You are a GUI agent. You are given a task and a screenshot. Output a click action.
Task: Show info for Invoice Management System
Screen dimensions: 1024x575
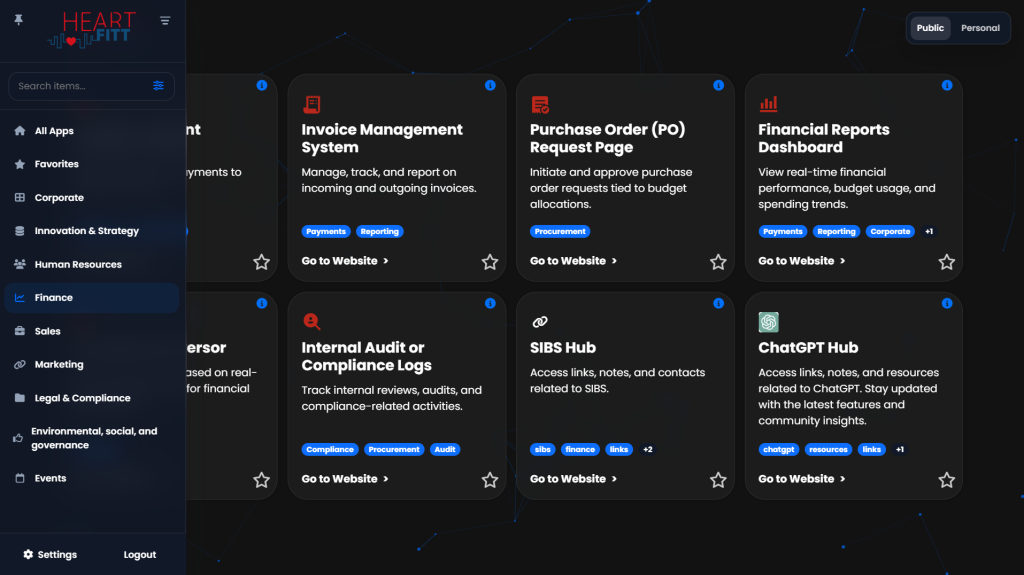(x=490, y=86)
